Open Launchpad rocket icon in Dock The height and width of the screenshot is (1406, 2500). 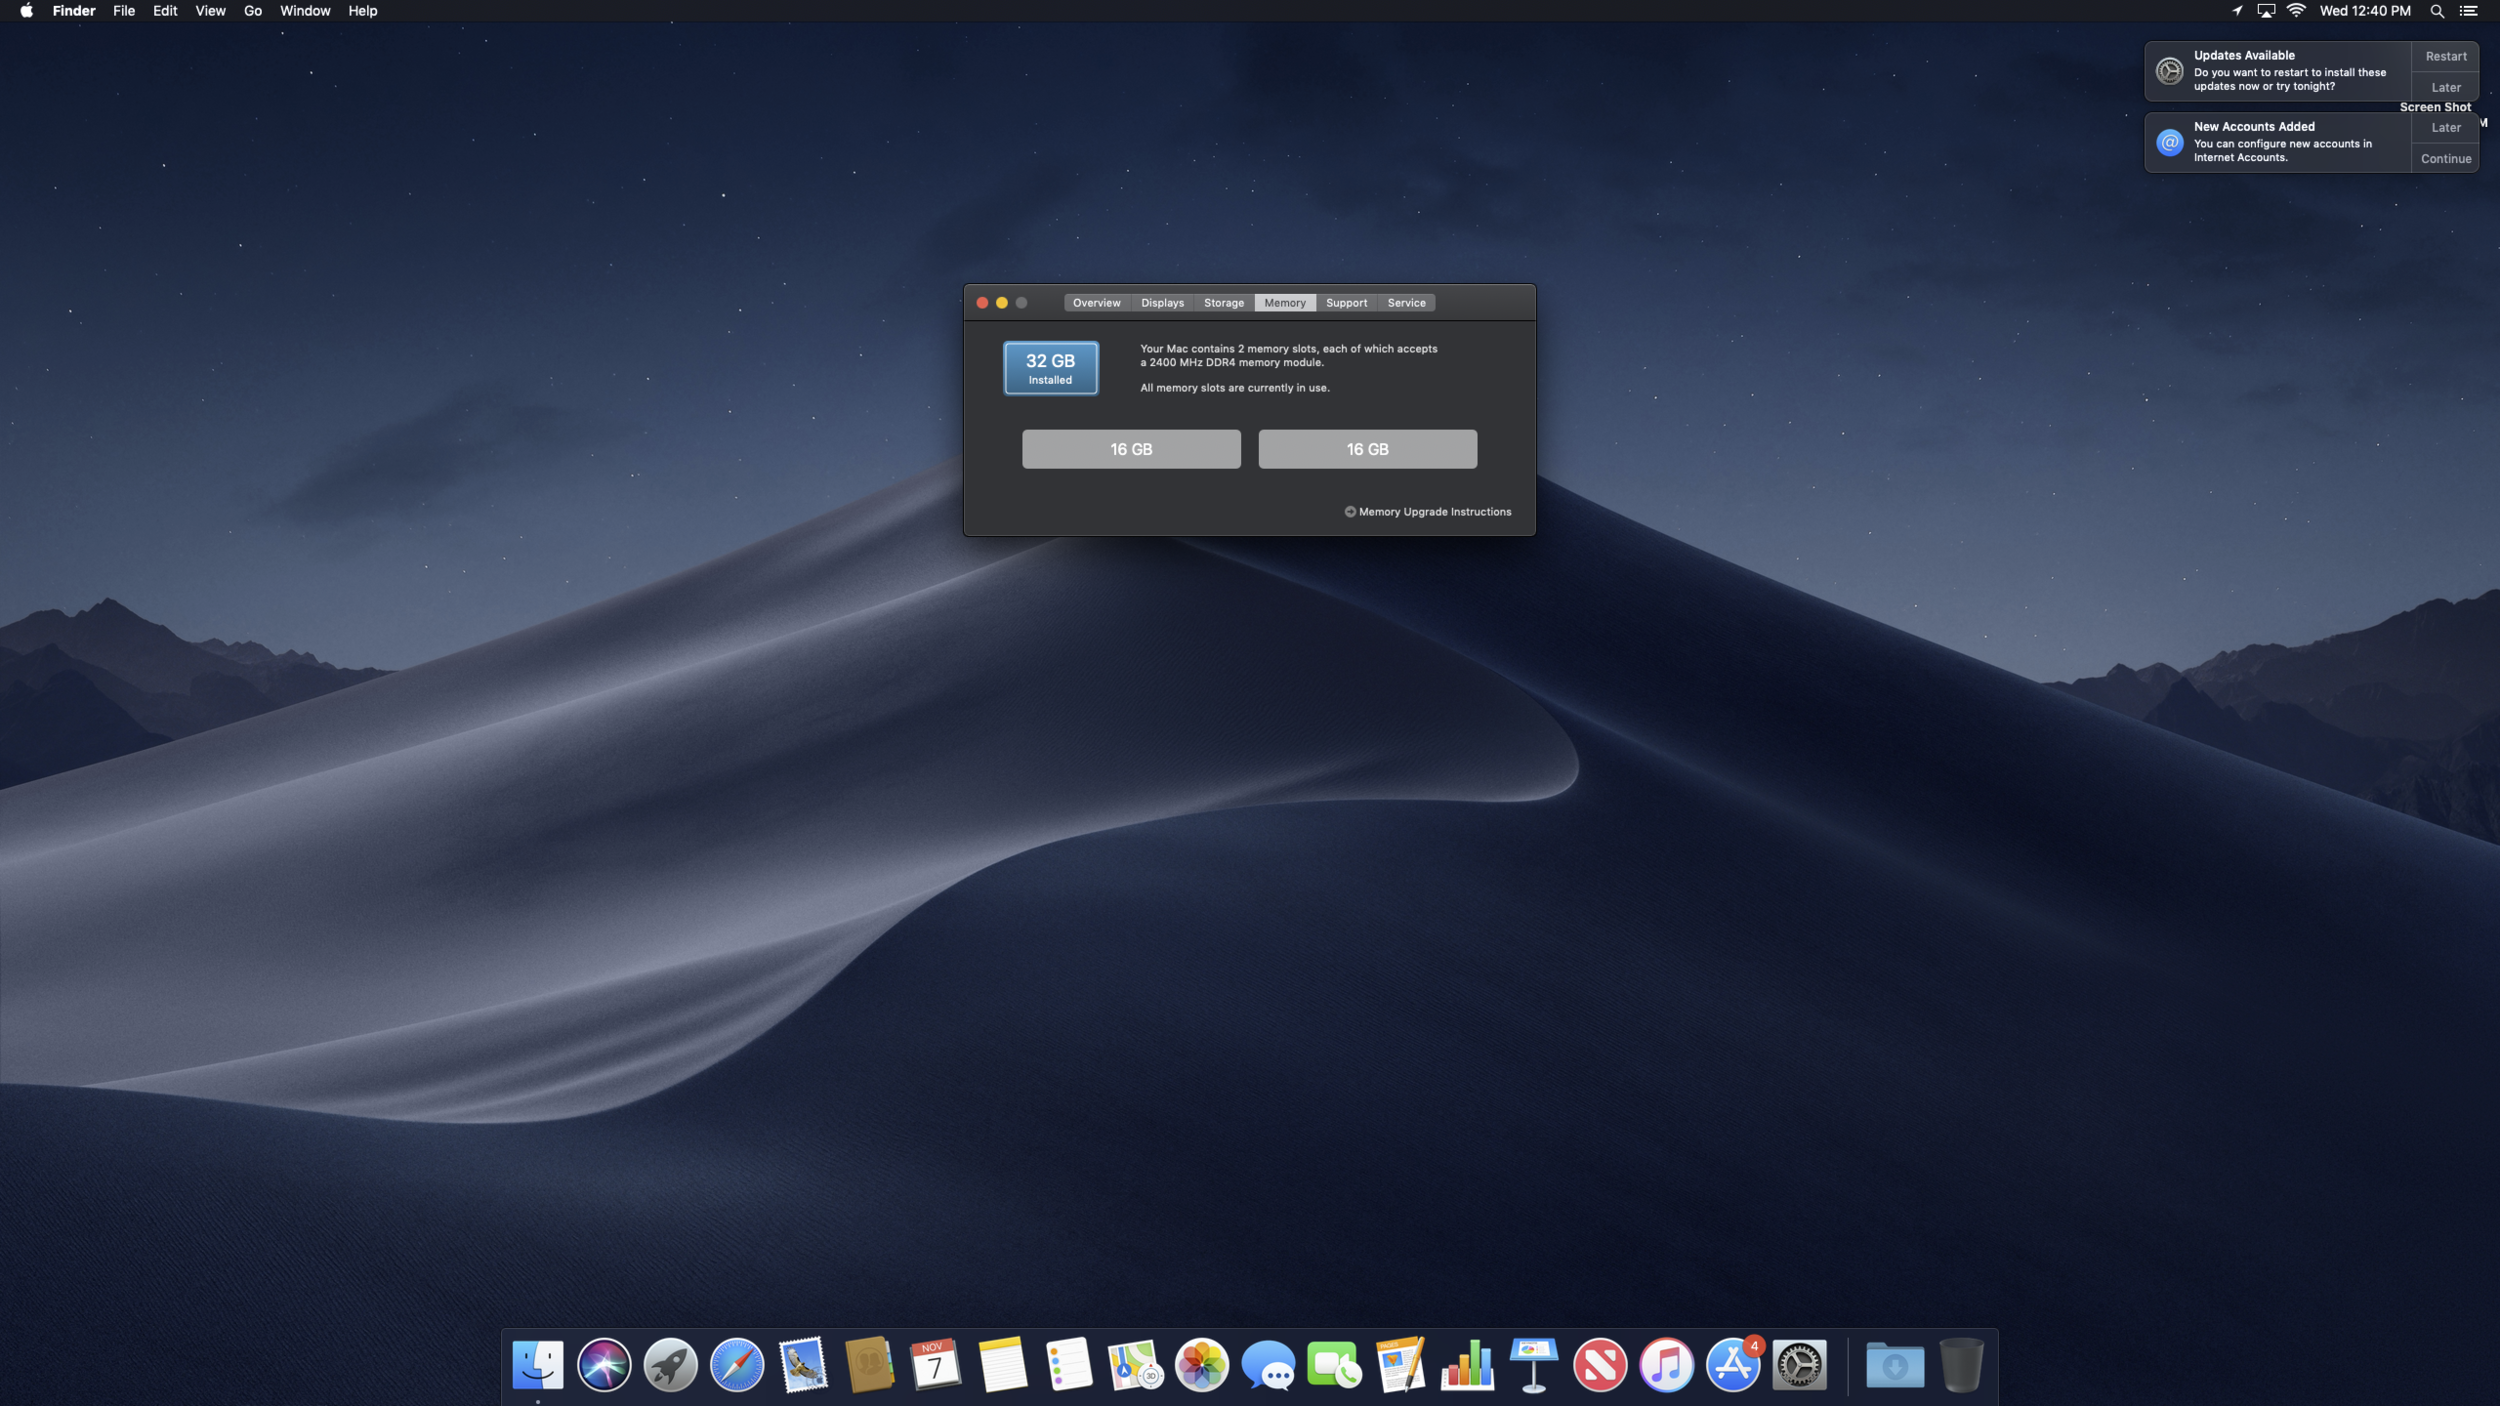pos(670,1365)
